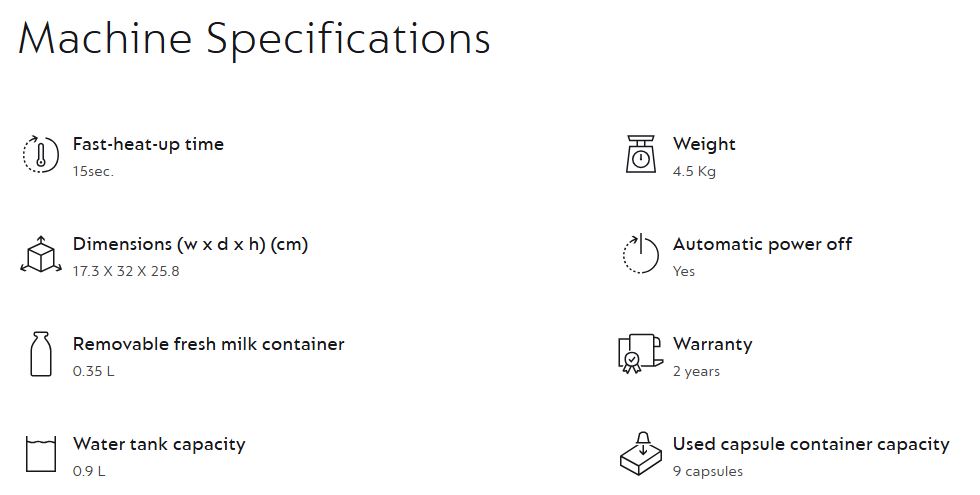
Task: Click the 9 capsules capacity value
Action: click(x=708, y=471)
